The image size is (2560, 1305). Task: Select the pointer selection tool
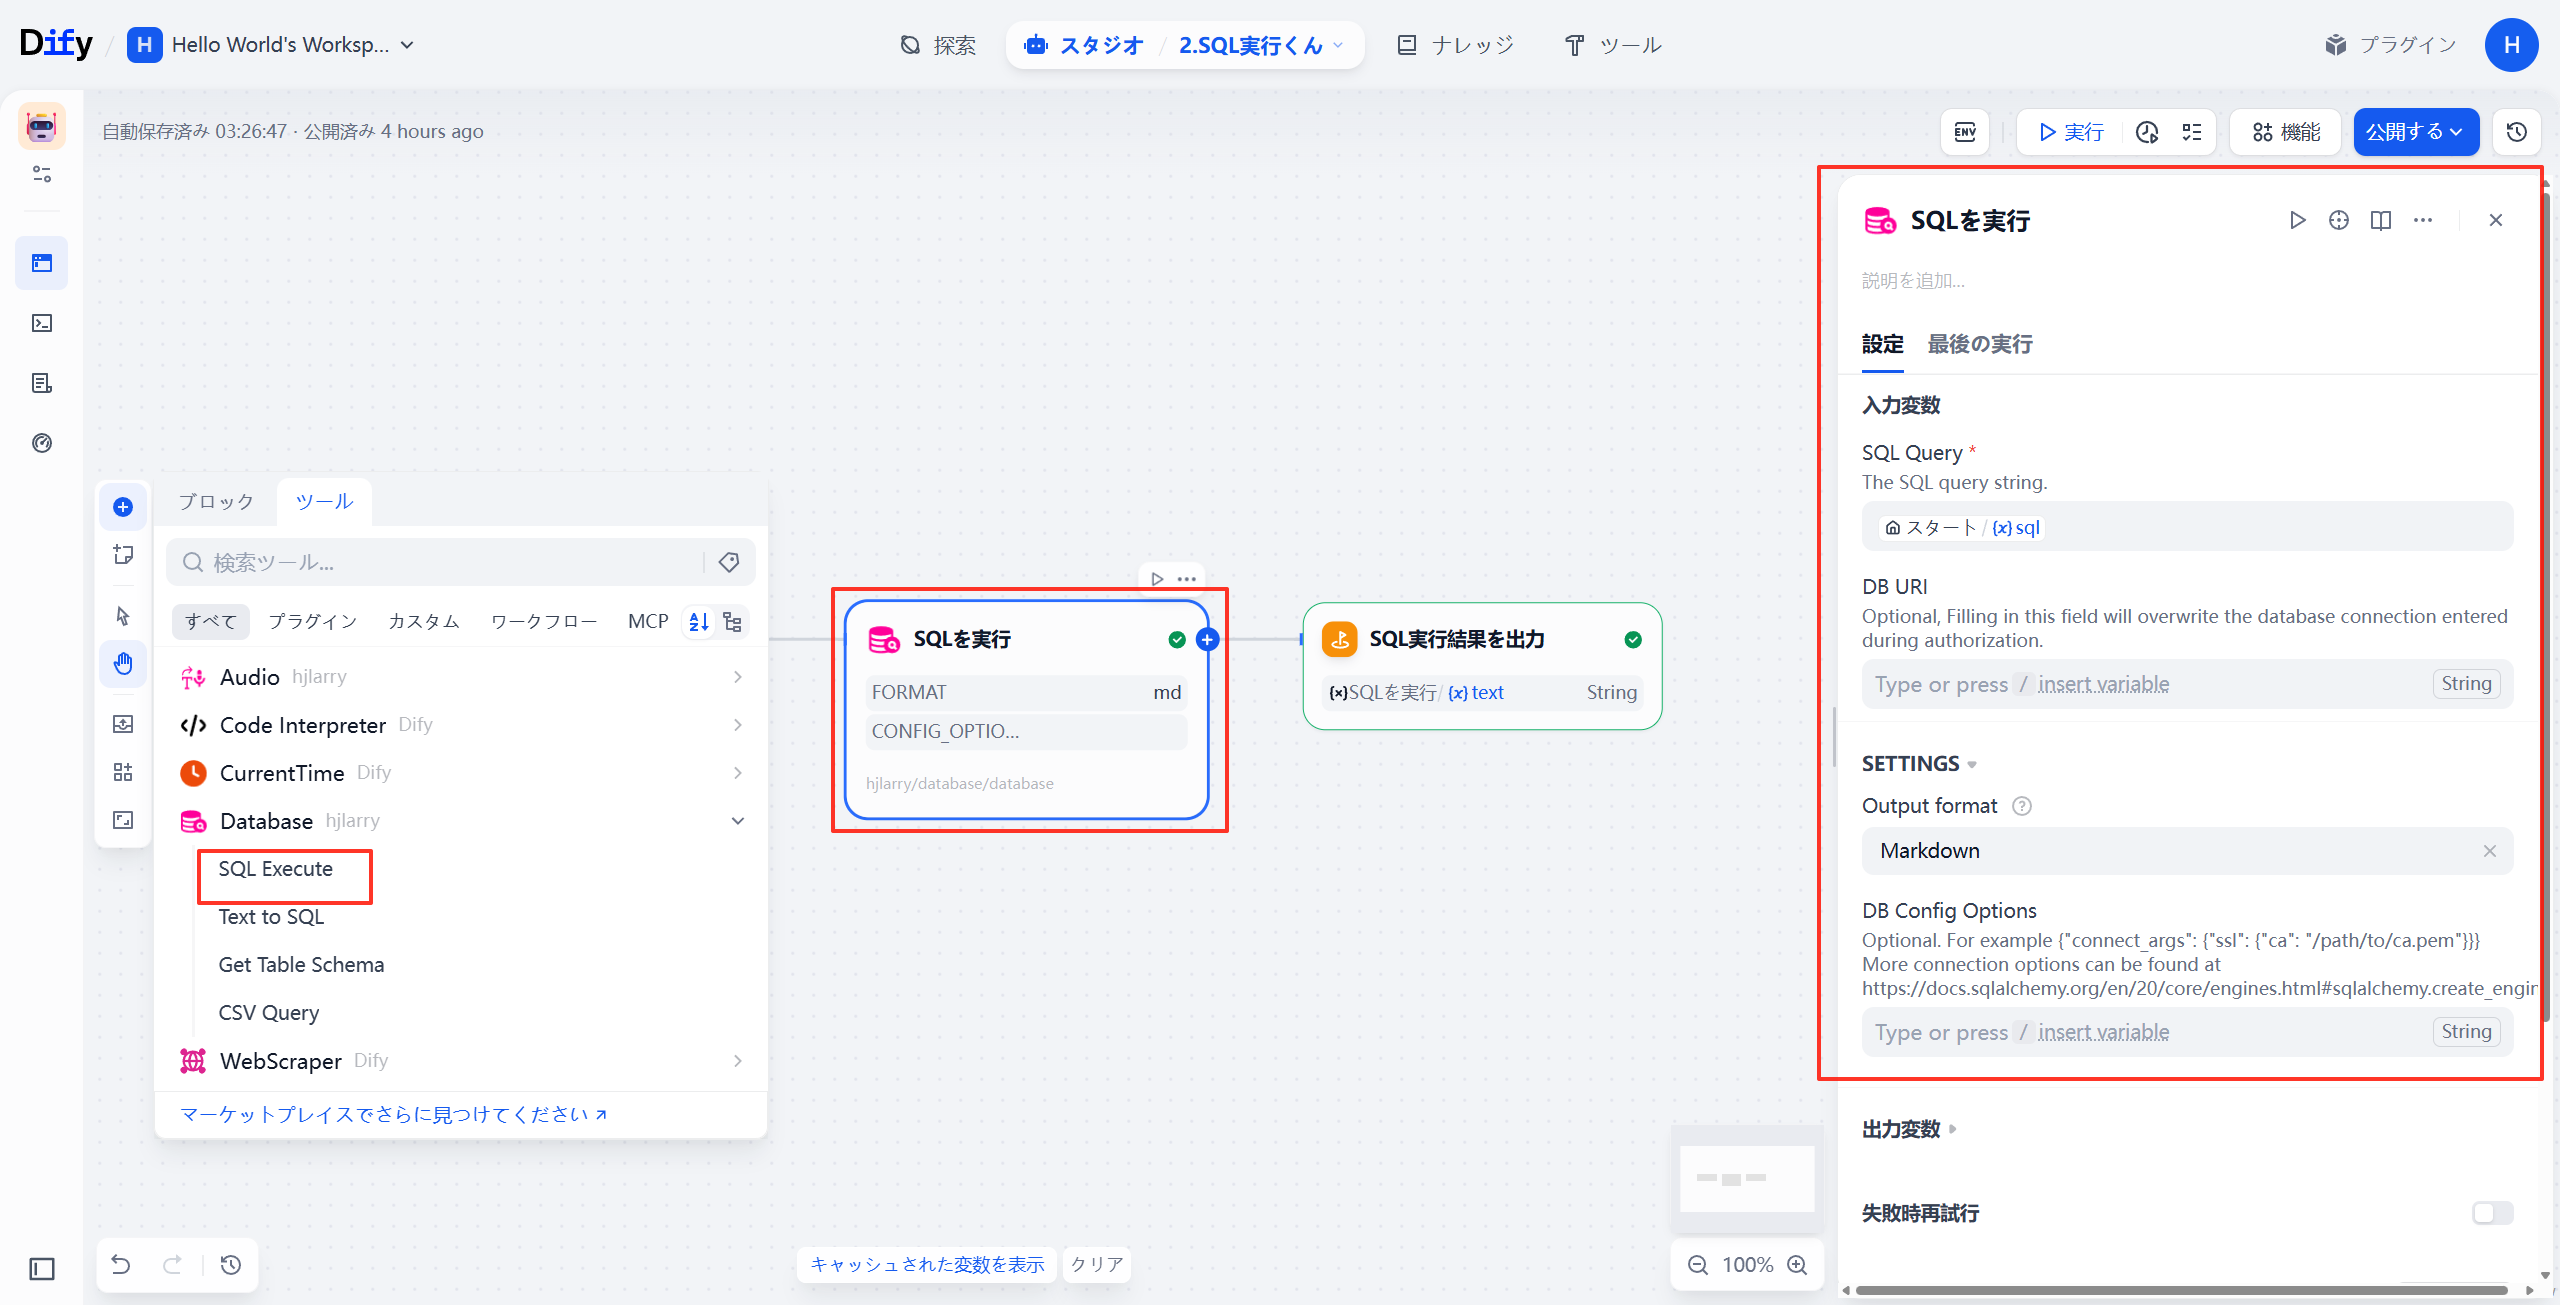(x=122, y=617)
